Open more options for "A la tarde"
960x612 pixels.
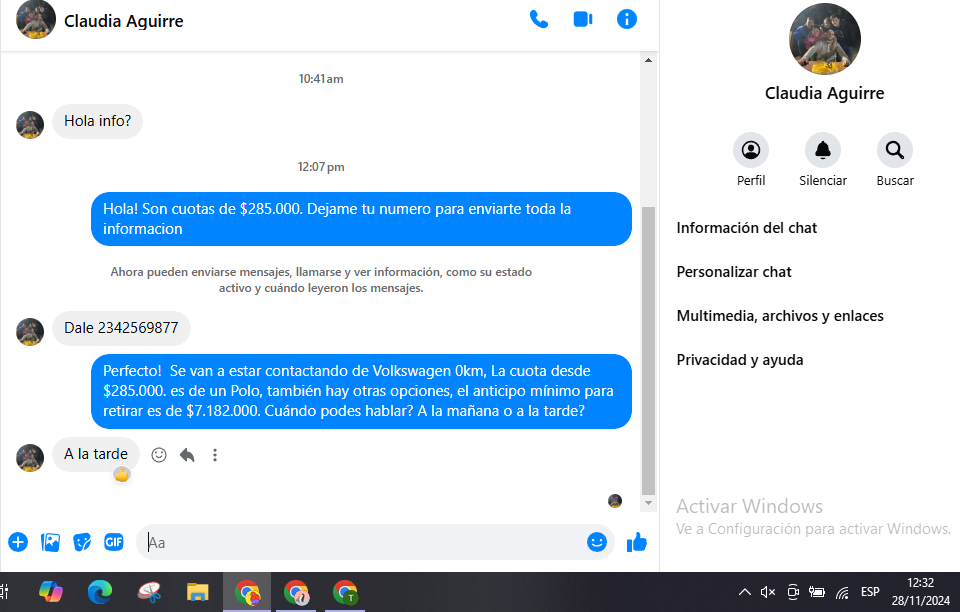pos(214,455)
